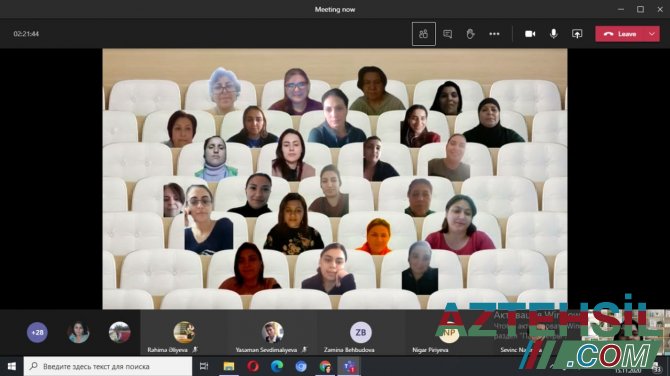Image resolution: width=670 pixels, height=376 pixels.
Task: Open the meeting chat icon
Action: [447, 34]
